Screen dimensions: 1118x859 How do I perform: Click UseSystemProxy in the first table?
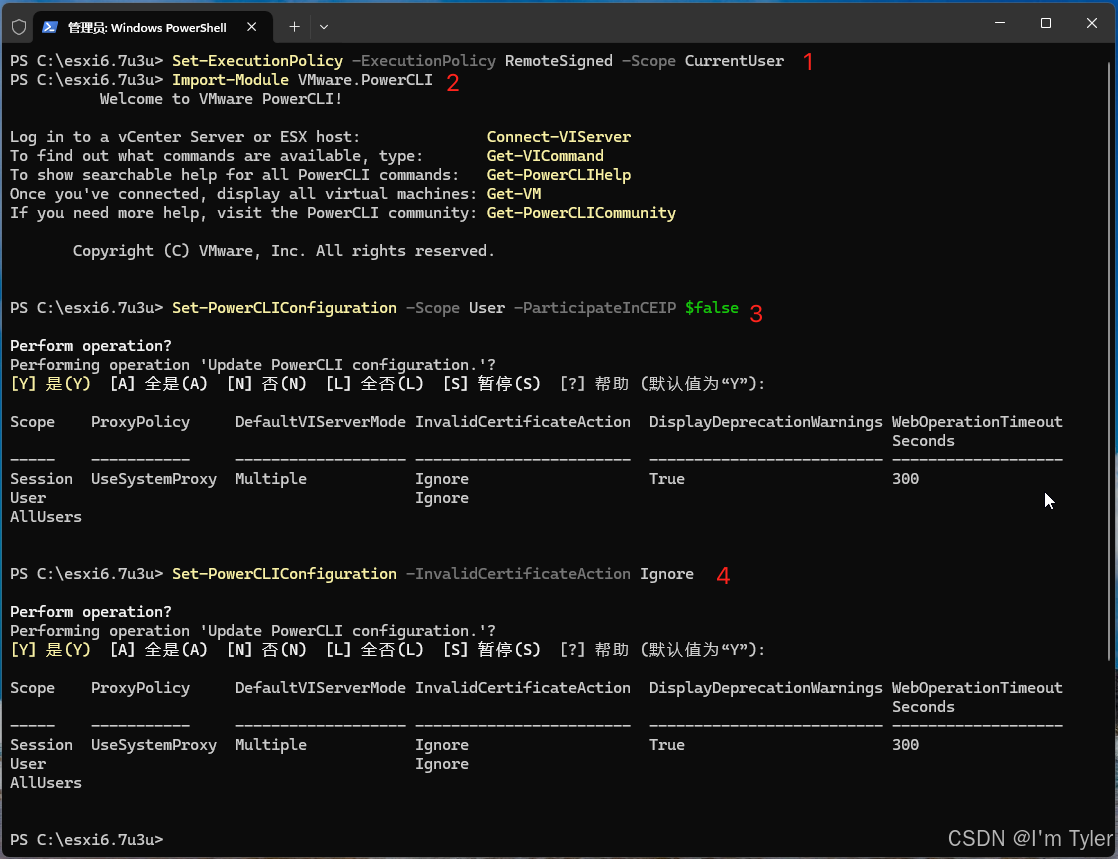pos(153,479)
